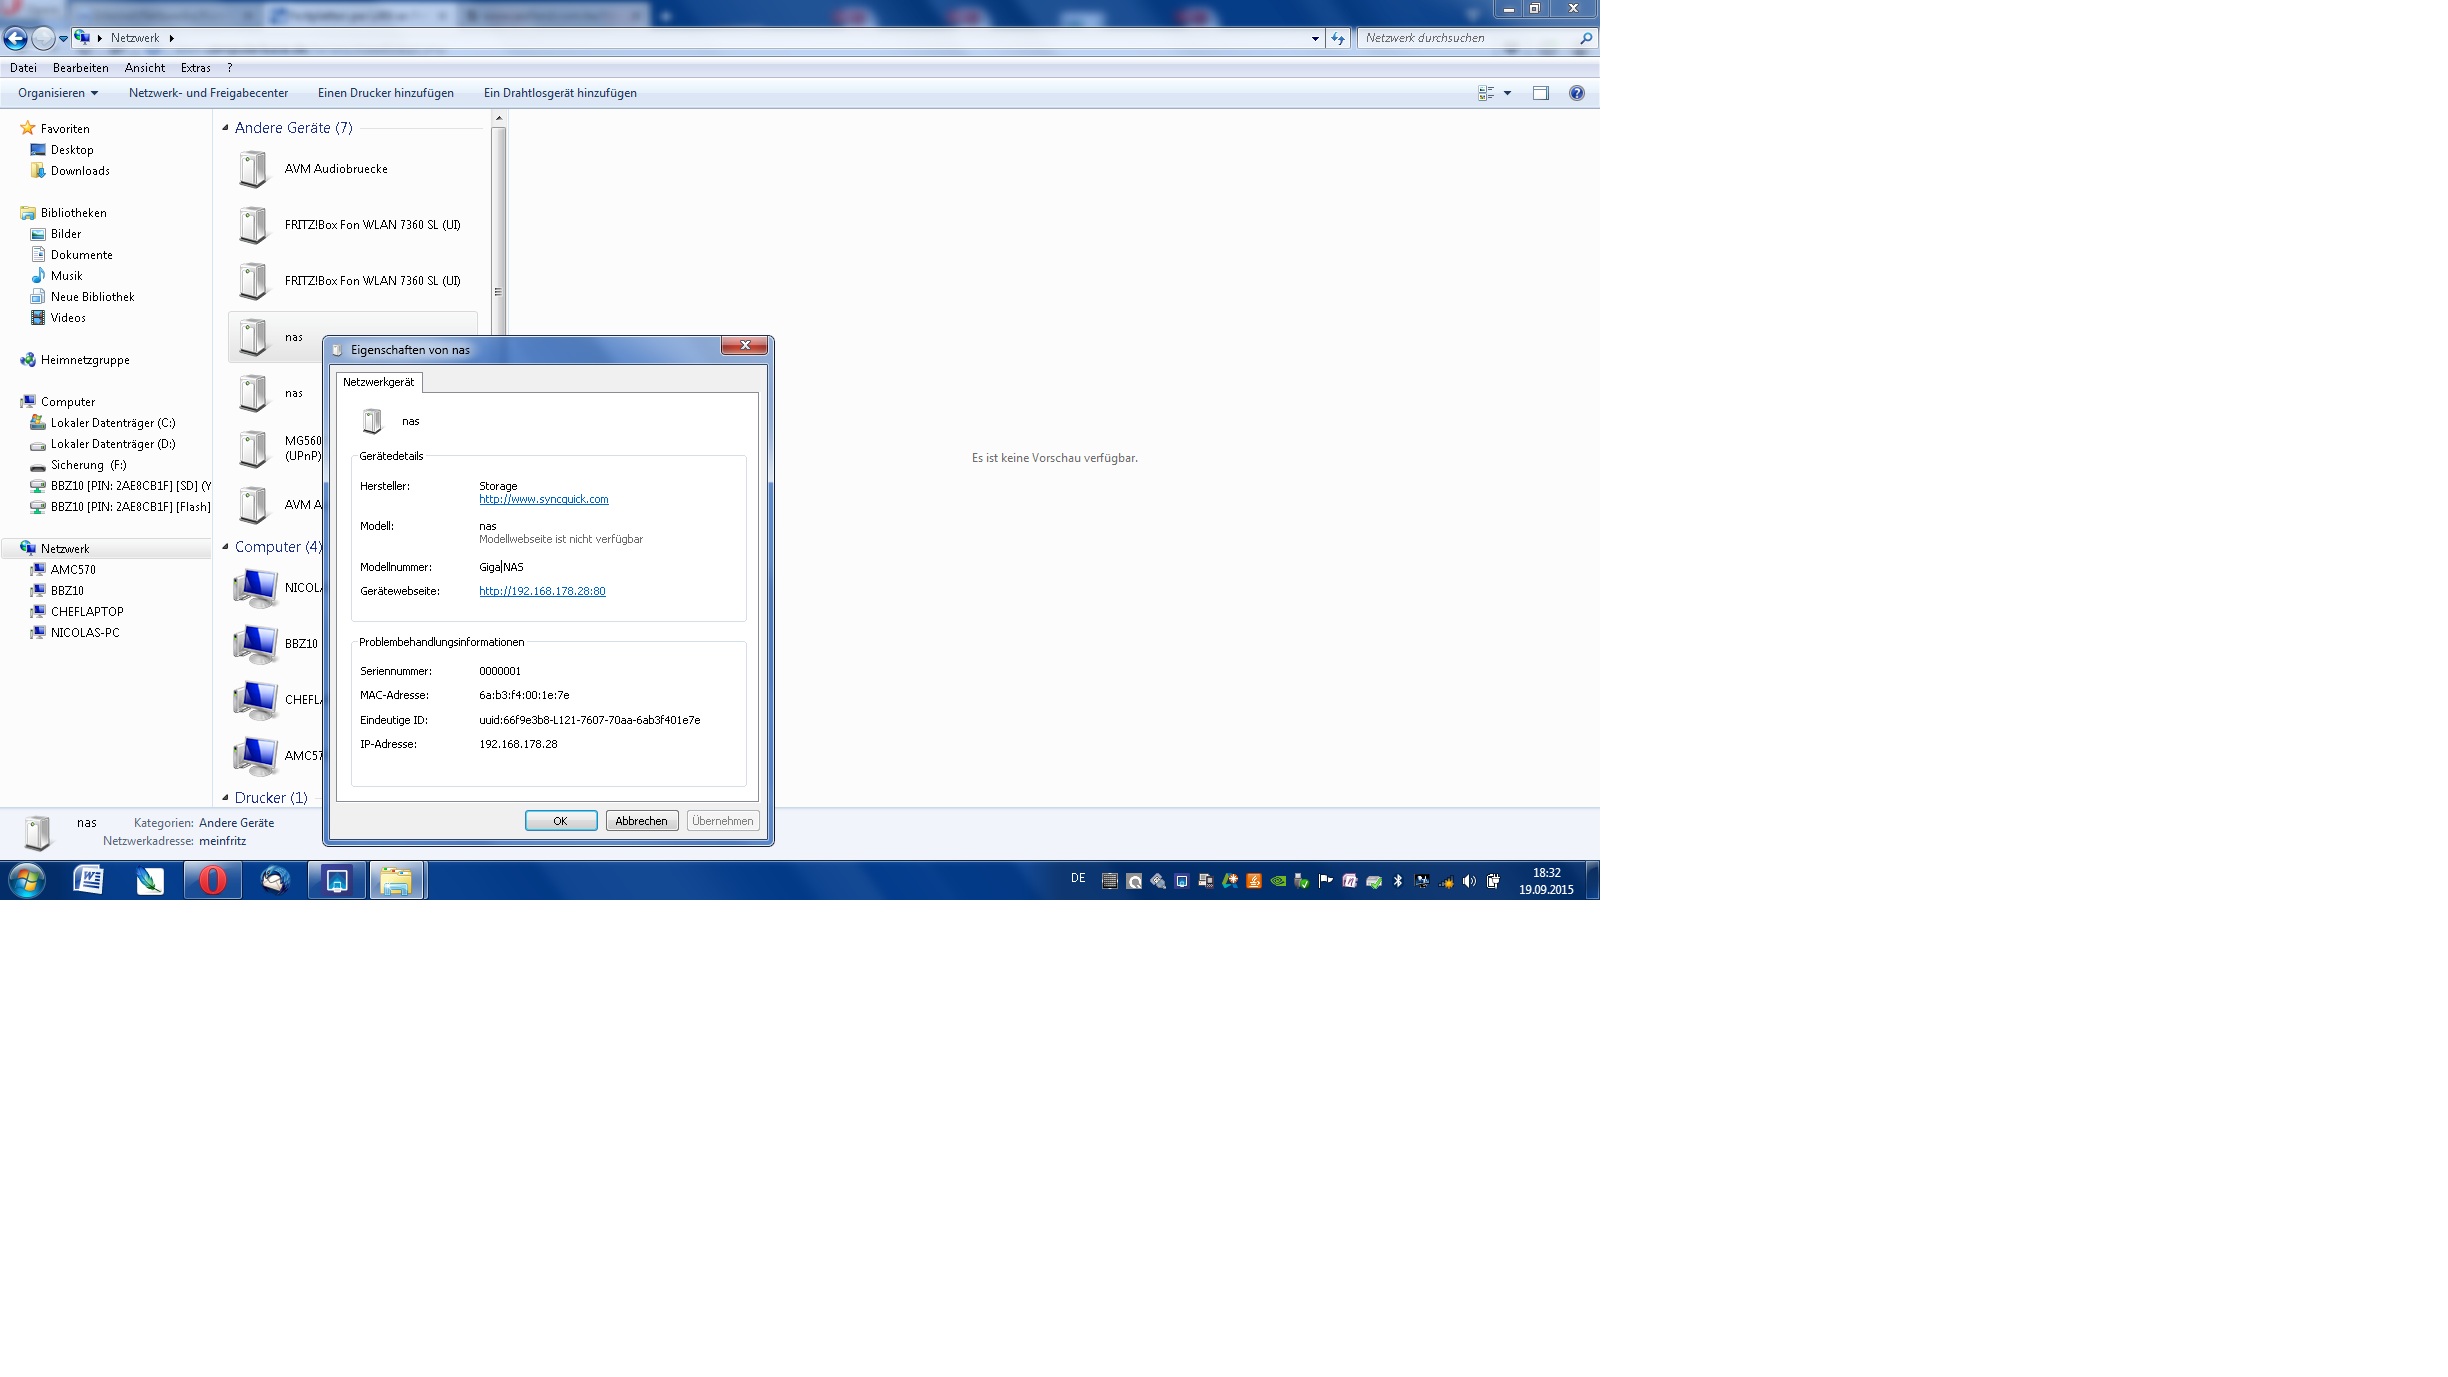Open the http://192.168.178.28:80 device link
The width and height of the screenshot is (2448, 1377).
point(542,591)
